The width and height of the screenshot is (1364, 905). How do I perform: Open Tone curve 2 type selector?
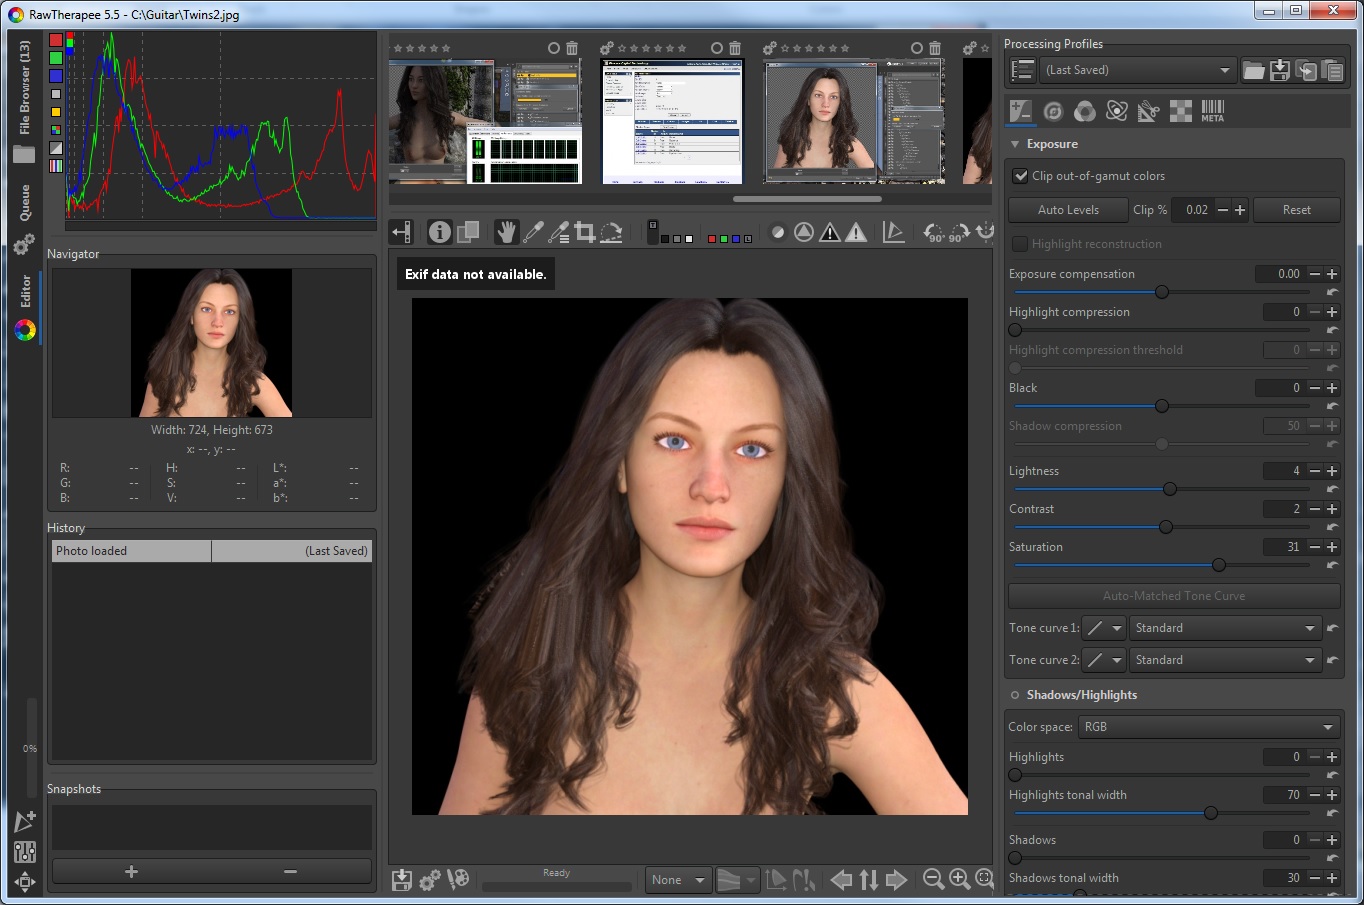click(x=1104, y=660)
